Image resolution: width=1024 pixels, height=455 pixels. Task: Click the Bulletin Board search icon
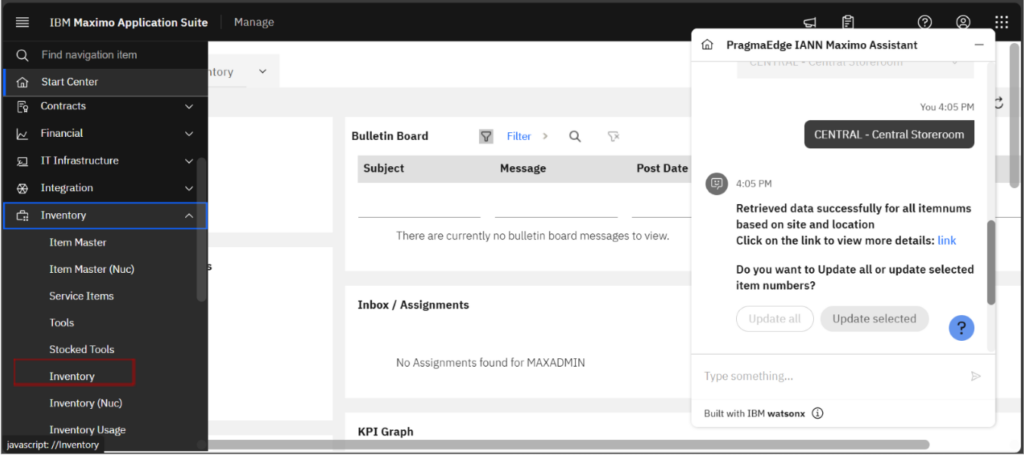[x=575, y=136]
